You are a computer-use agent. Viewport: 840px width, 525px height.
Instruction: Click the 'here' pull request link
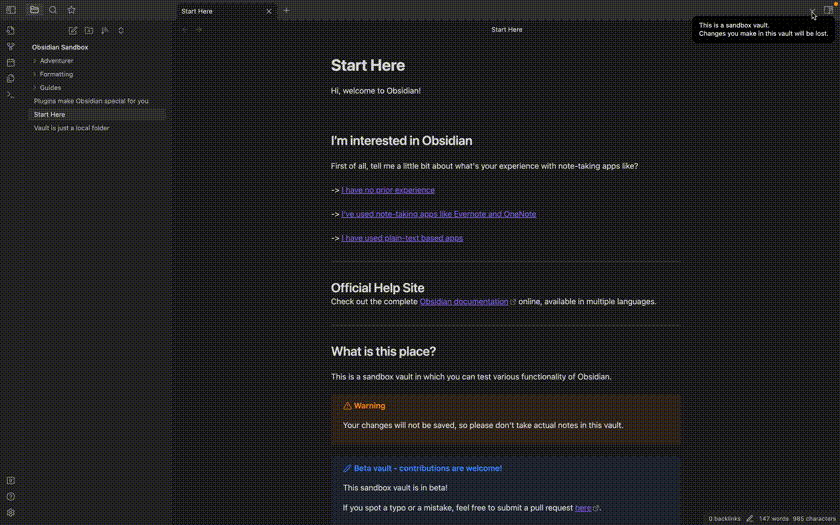583,508
